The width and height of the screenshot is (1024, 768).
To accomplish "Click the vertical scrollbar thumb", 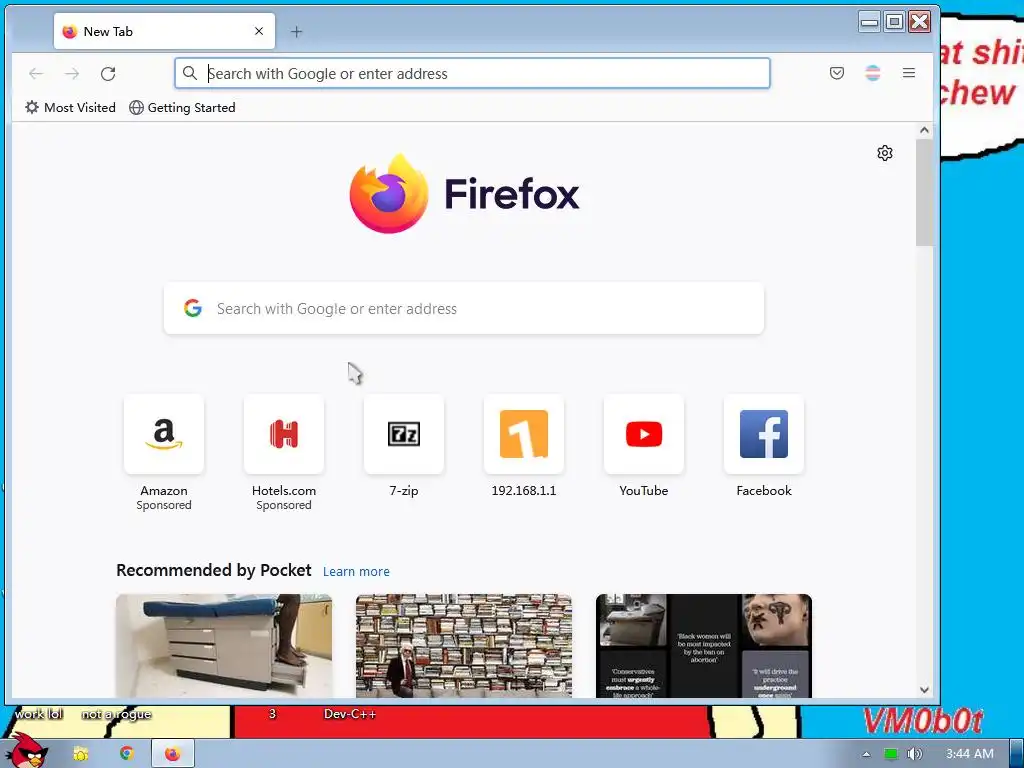I will [x=924, y=193].
